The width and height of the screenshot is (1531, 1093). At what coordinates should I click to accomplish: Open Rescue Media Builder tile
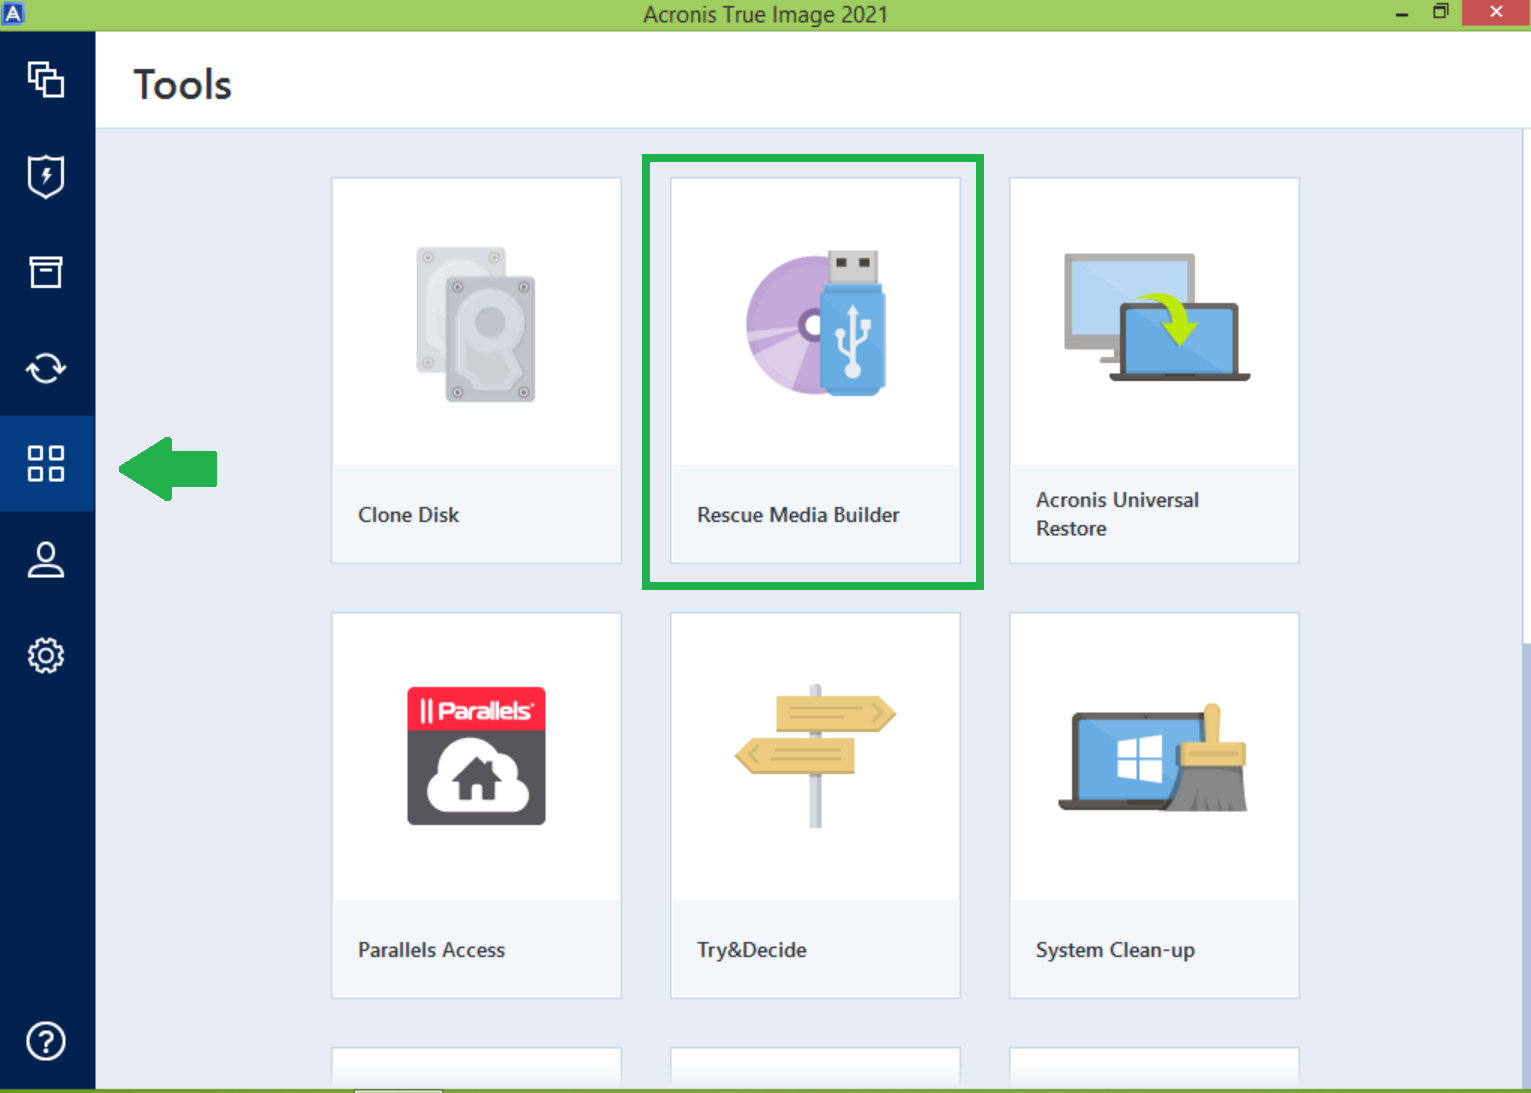[815, 371]
